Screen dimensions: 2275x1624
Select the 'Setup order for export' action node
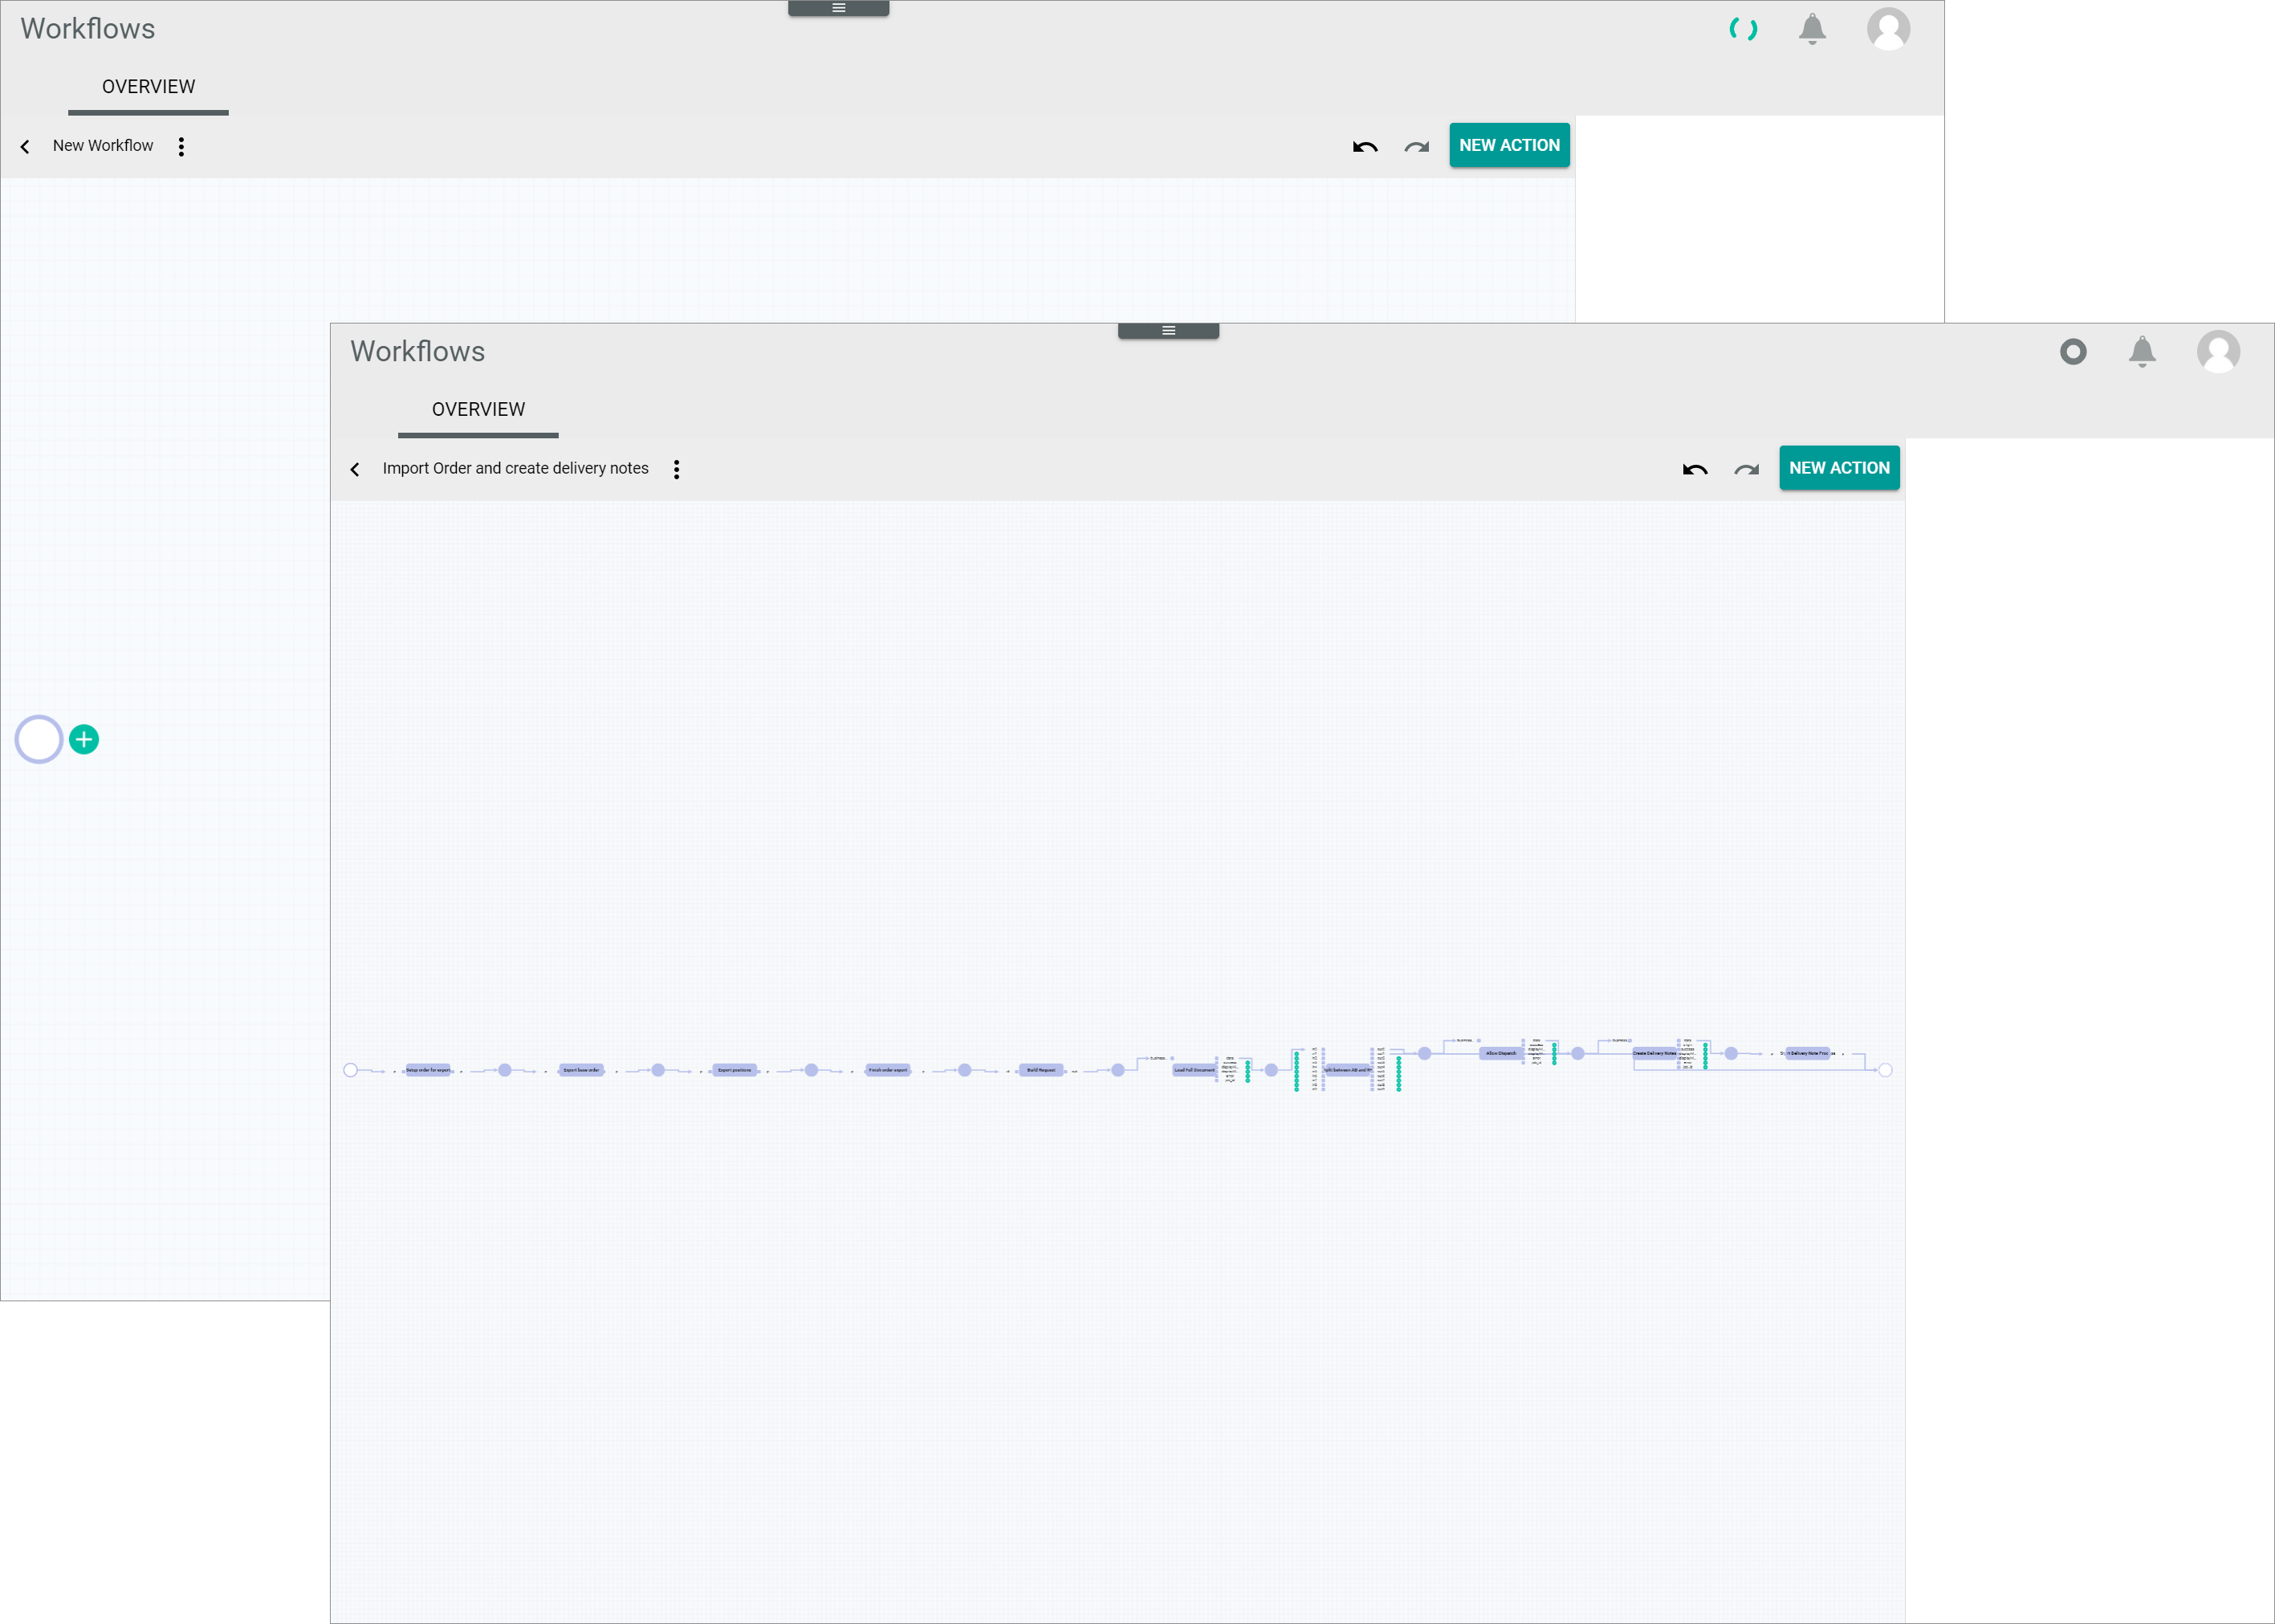[428, 1070]
